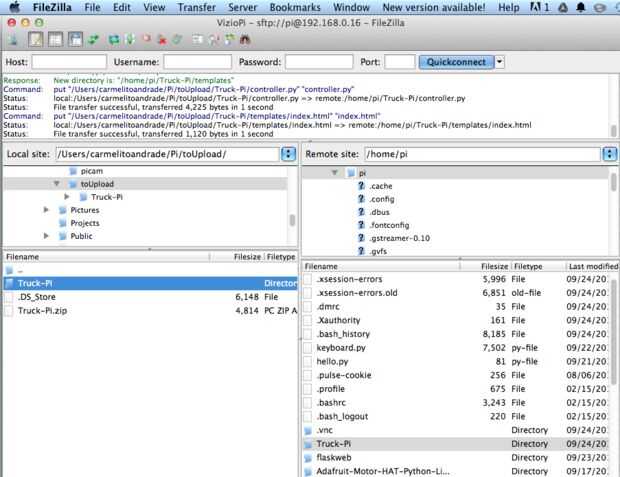This screenshot has width=620, height=477.
Task: Click the Password input field
Action: (319, 62)
